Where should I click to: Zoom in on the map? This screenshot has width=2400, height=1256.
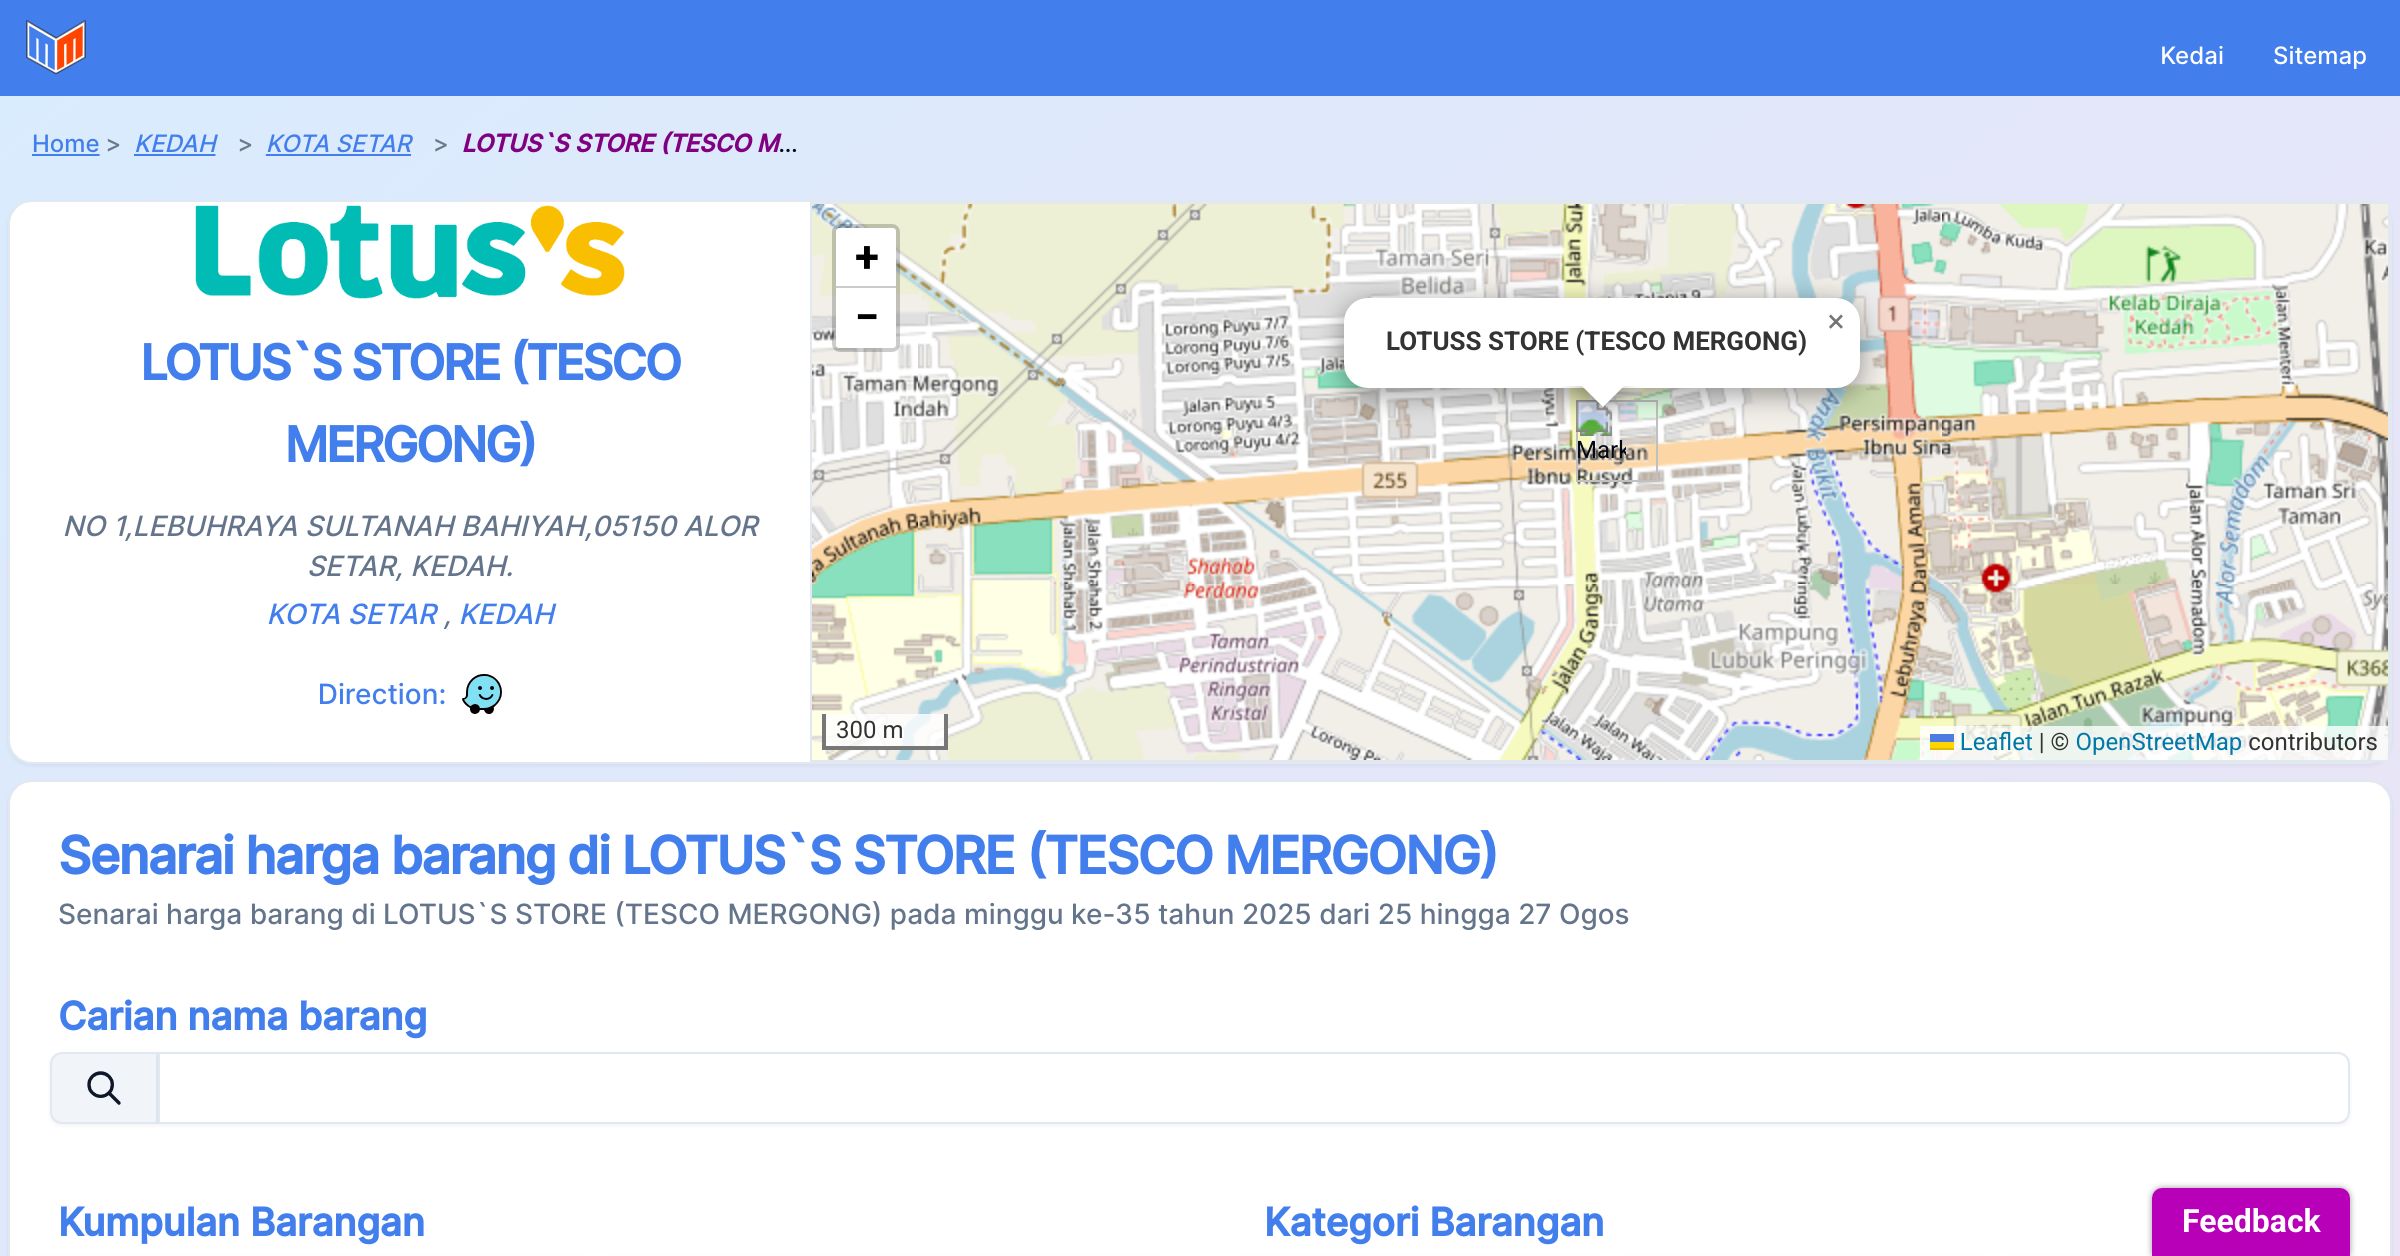(866, 258)
